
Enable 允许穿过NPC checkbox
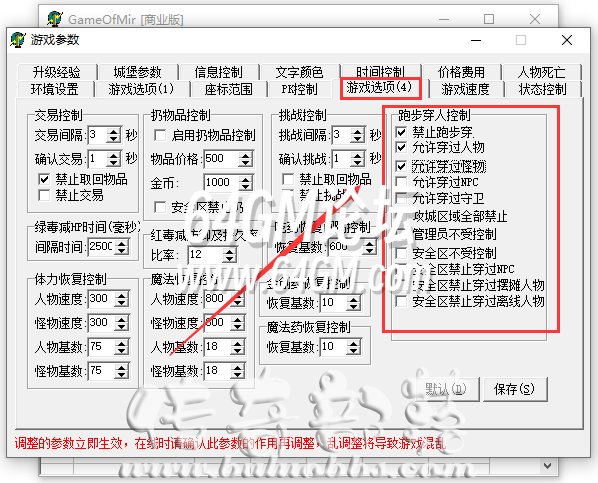click(401, 182)
